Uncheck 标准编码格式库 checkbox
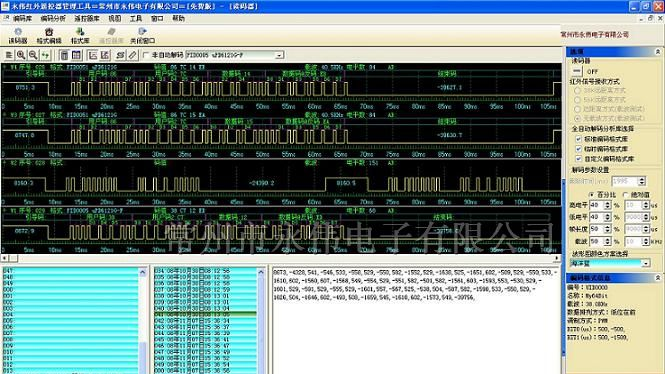Image resolution: width=665 pixels, height=374 pixels. (x=578, y=139)
